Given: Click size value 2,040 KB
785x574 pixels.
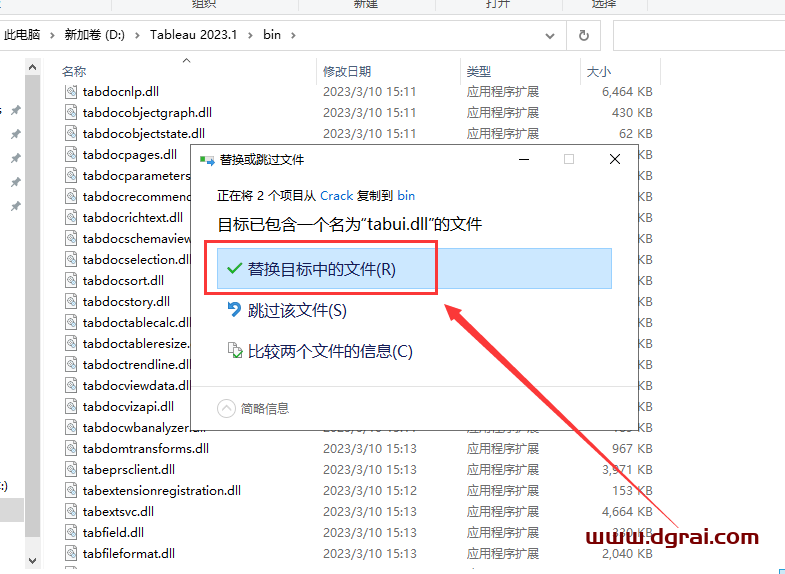Looking at the screenshot, I should pos(627,553).
